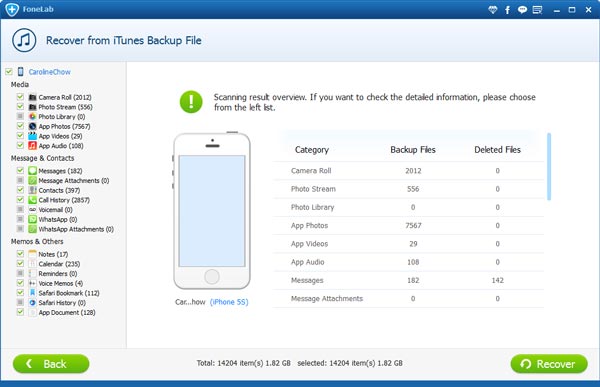Click the Camera Roll icon in sidebar
Screen dimensions: 600x387
(x=33, y=97)
